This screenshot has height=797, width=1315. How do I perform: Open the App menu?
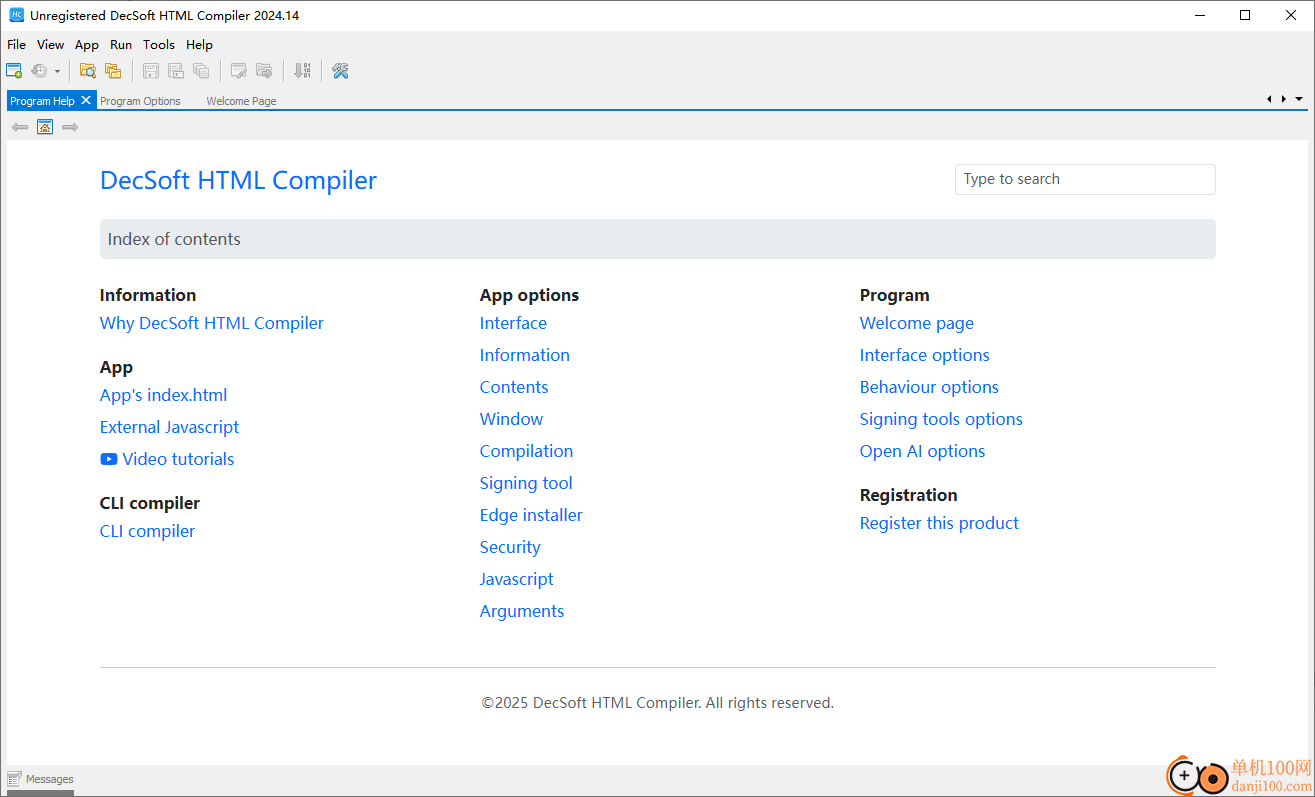(x=87, y=45)
